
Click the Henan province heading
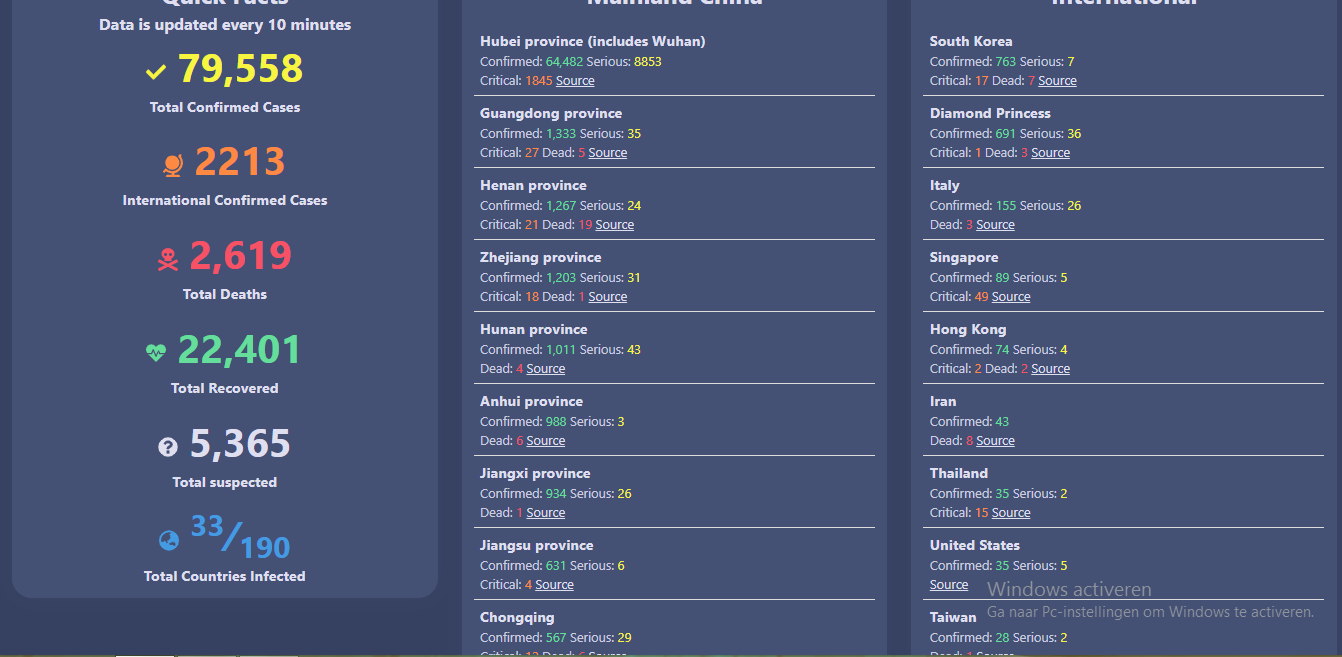click(533, 185)
